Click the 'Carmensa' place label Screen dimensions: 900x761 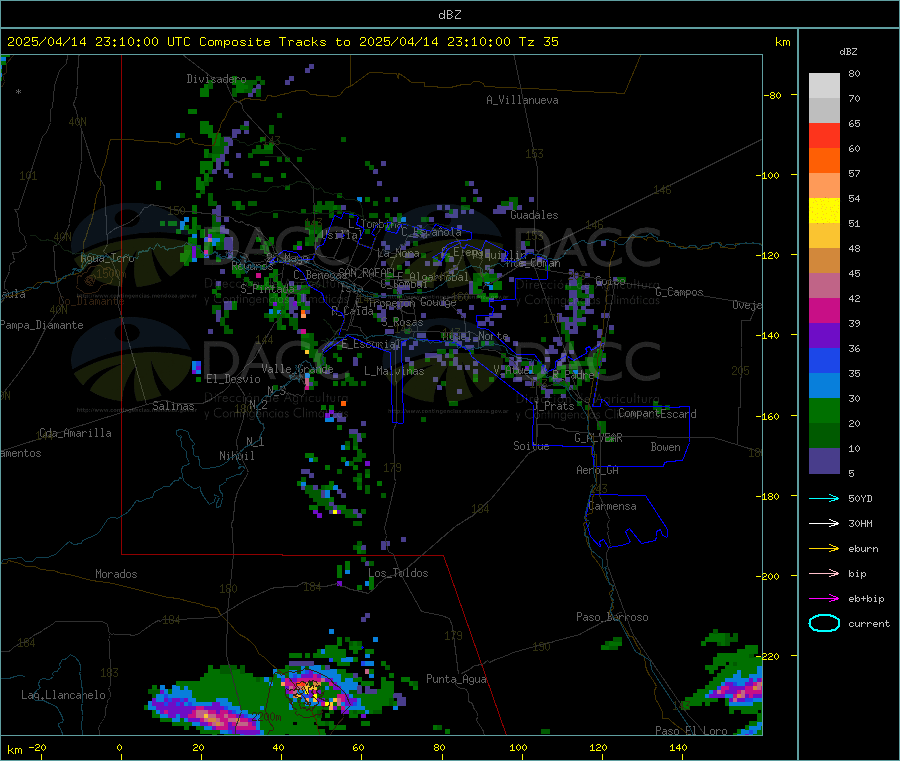(x=612, y=506)
